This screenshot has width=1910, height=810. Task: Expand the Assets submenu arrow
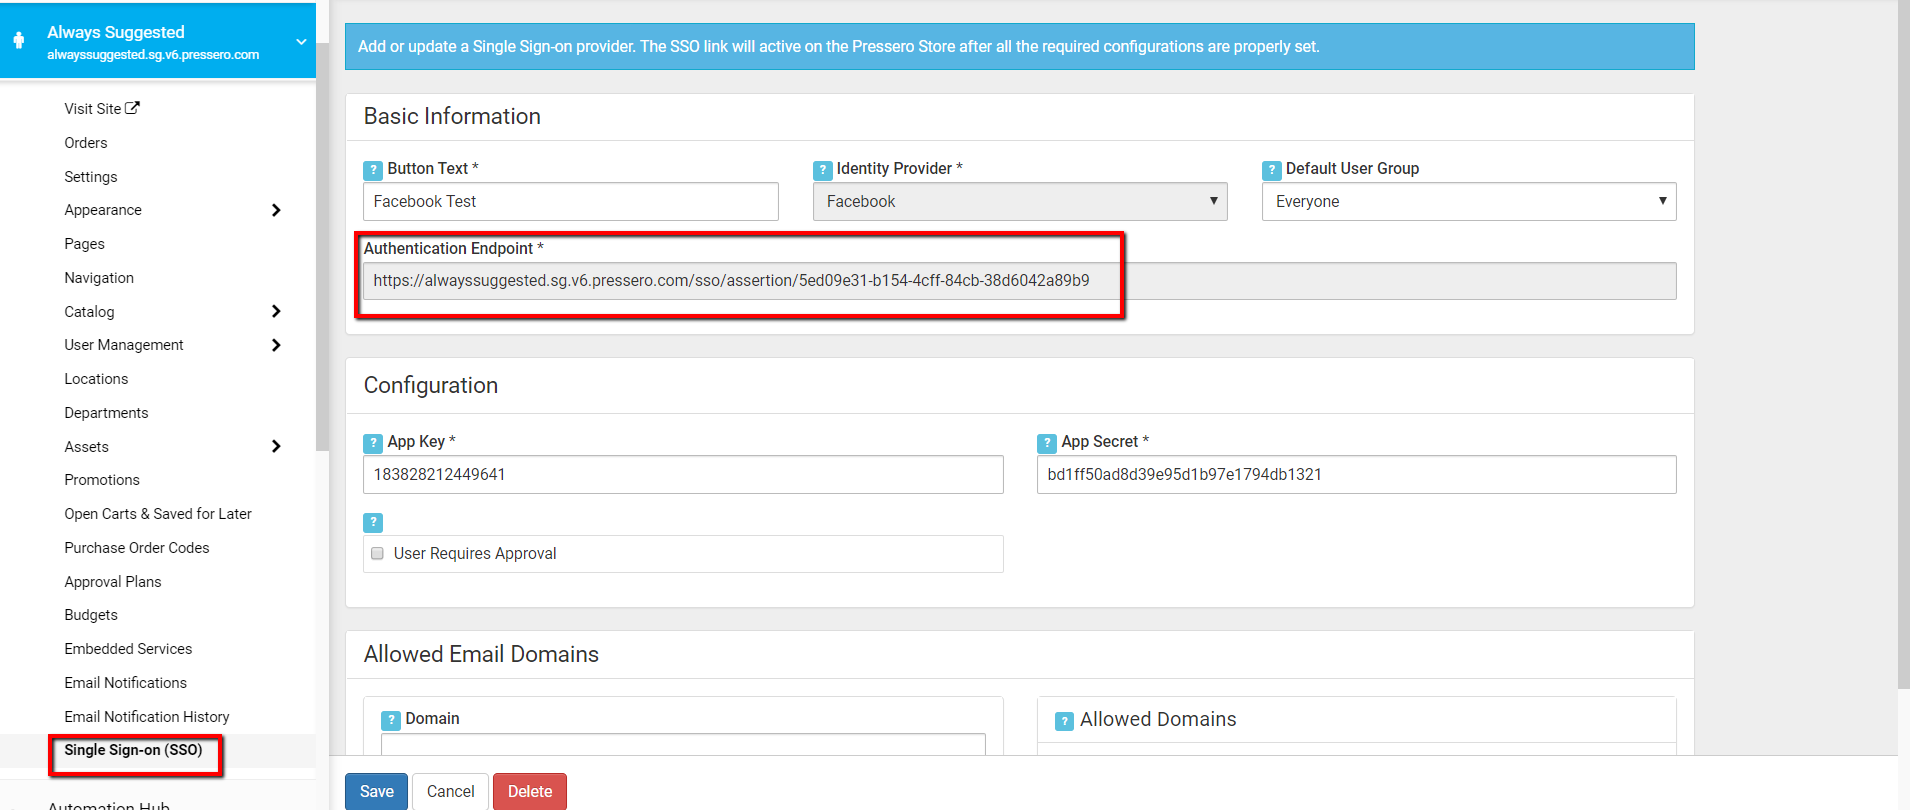click(276, 446)
